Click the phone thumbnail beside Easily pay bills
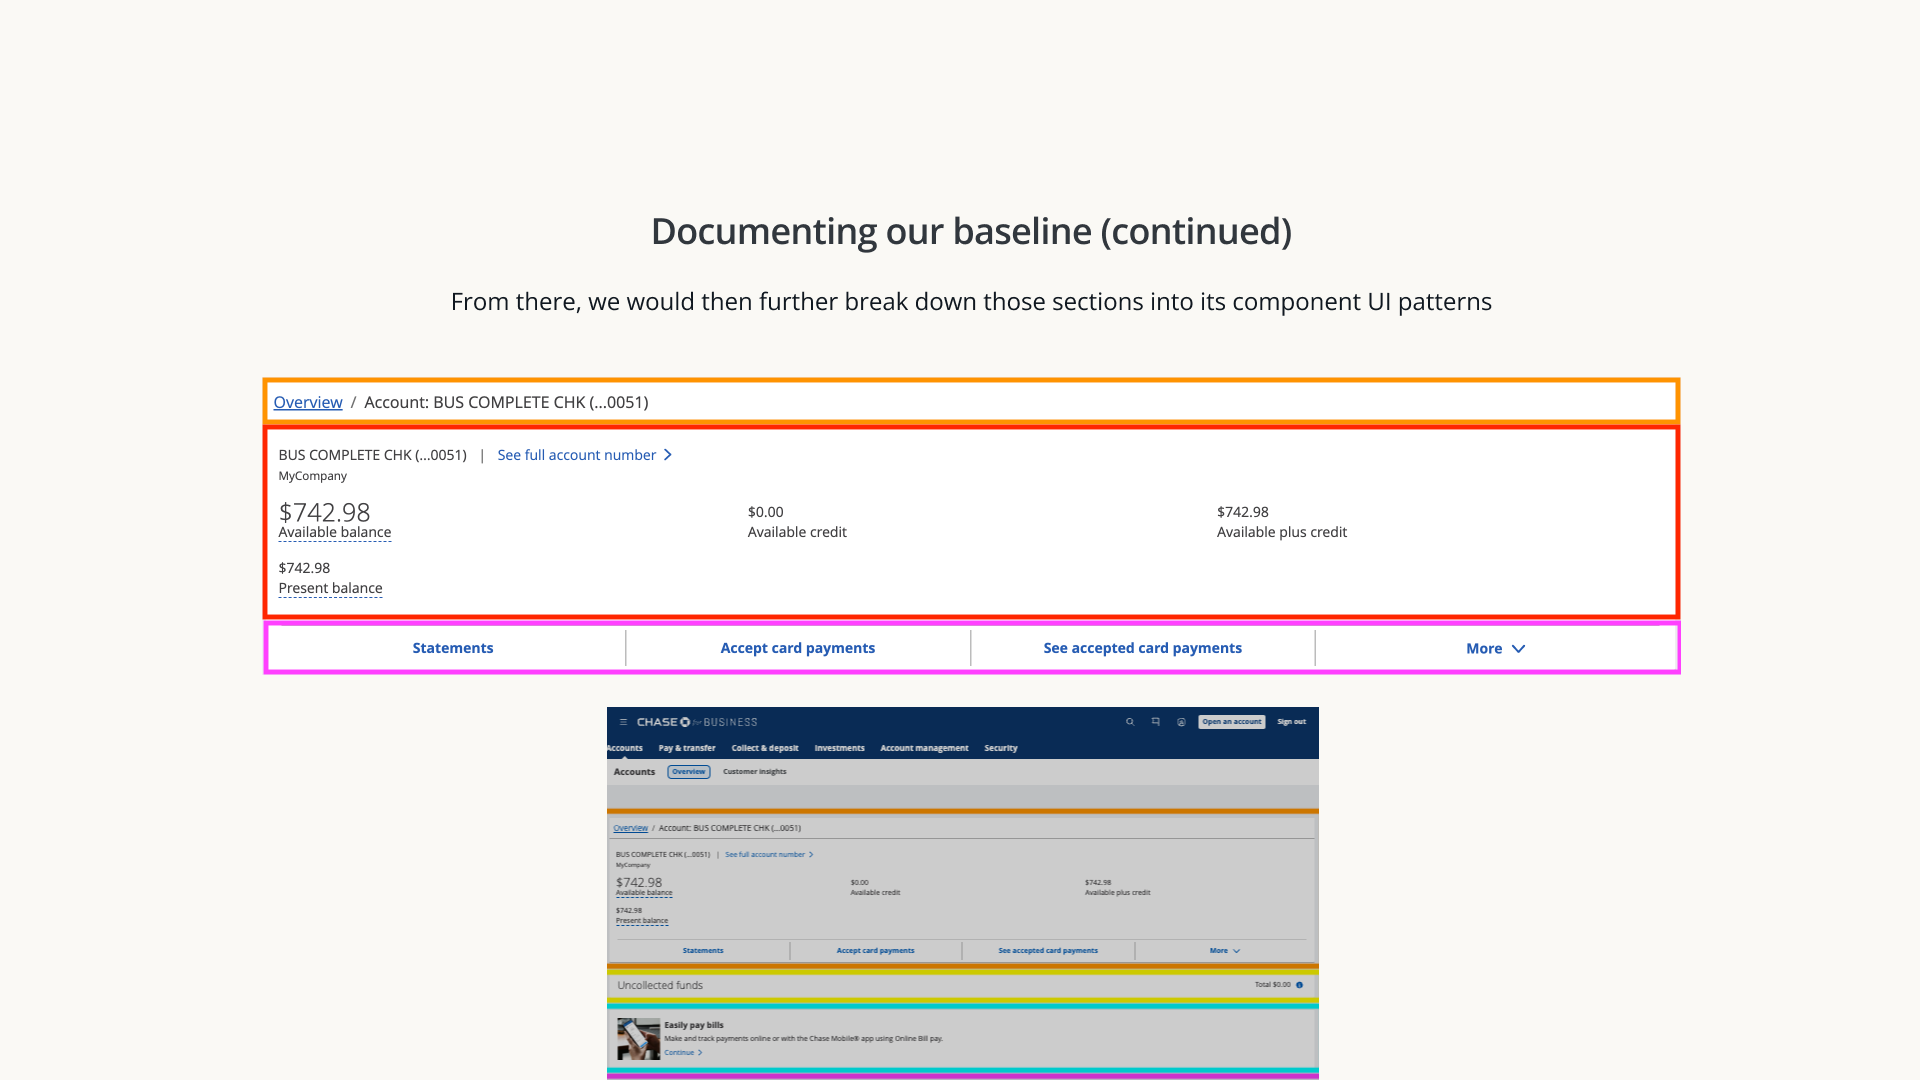Viewport: 1920px width, 1080px height. pyautogui.click(x=638, y=1039)
